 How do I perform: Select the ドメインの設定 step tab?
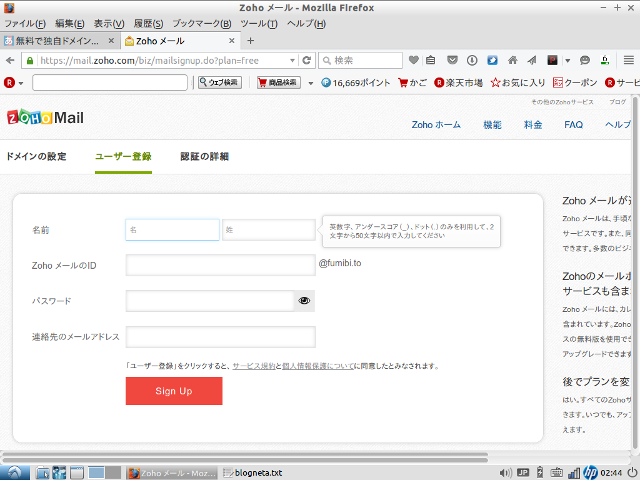(x=36, y=156)
